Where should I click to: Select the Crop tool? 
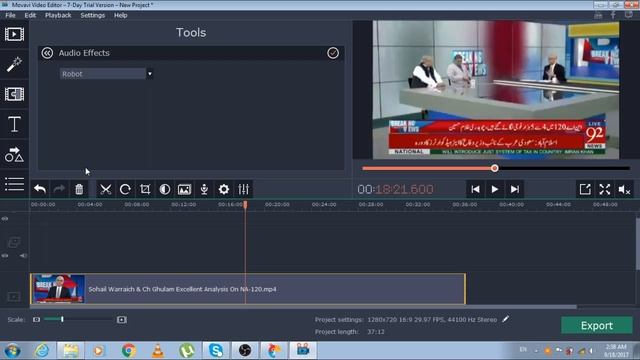coord(145,189)
